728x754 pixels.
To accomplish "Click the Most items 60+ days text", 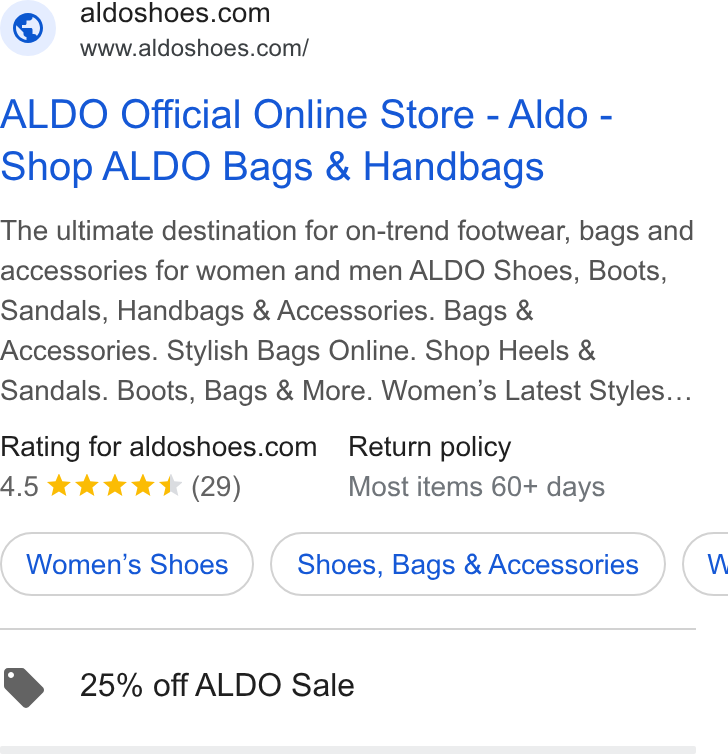I will [x=477, y=487].
